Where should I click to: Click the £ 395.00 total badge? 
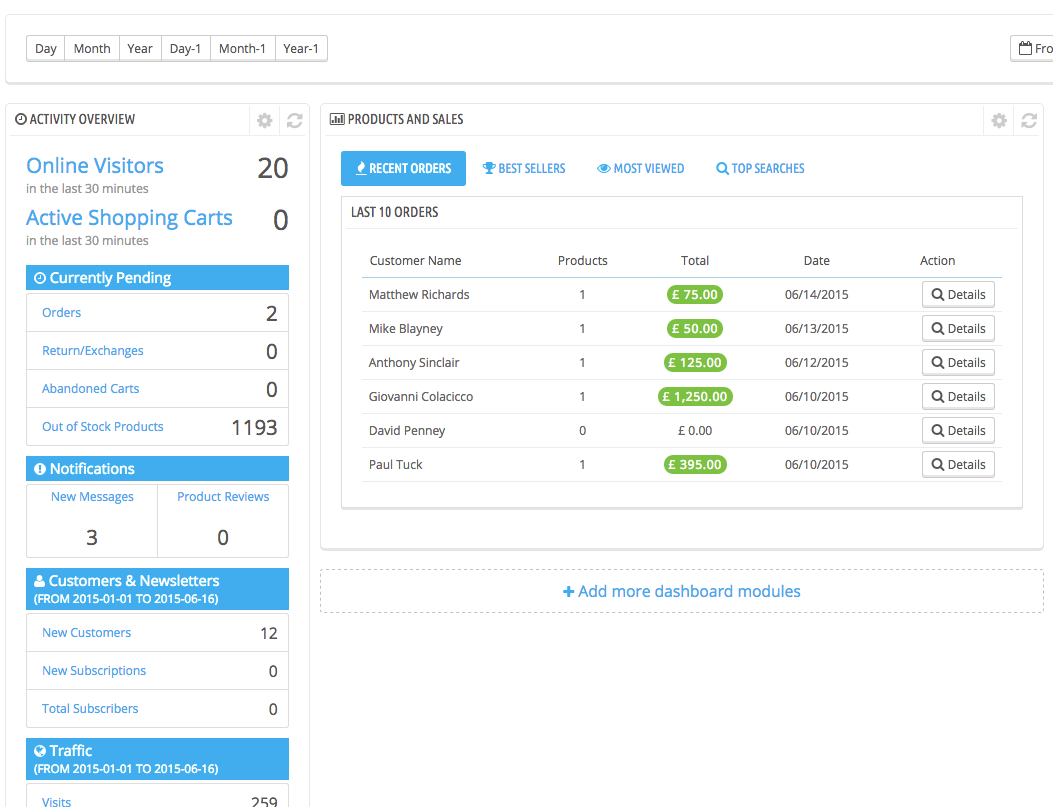695,465
